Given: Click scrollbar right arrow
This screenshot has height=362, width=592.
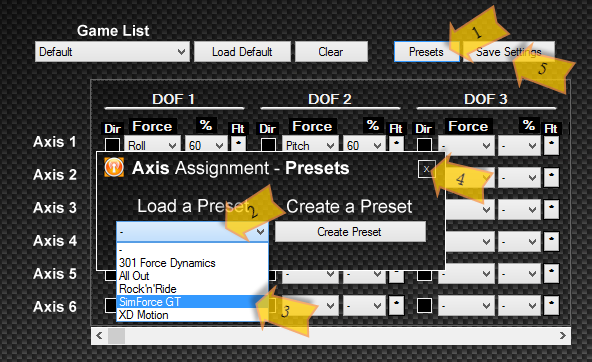Looking at the screenshot, I should (x=563, y=336).
